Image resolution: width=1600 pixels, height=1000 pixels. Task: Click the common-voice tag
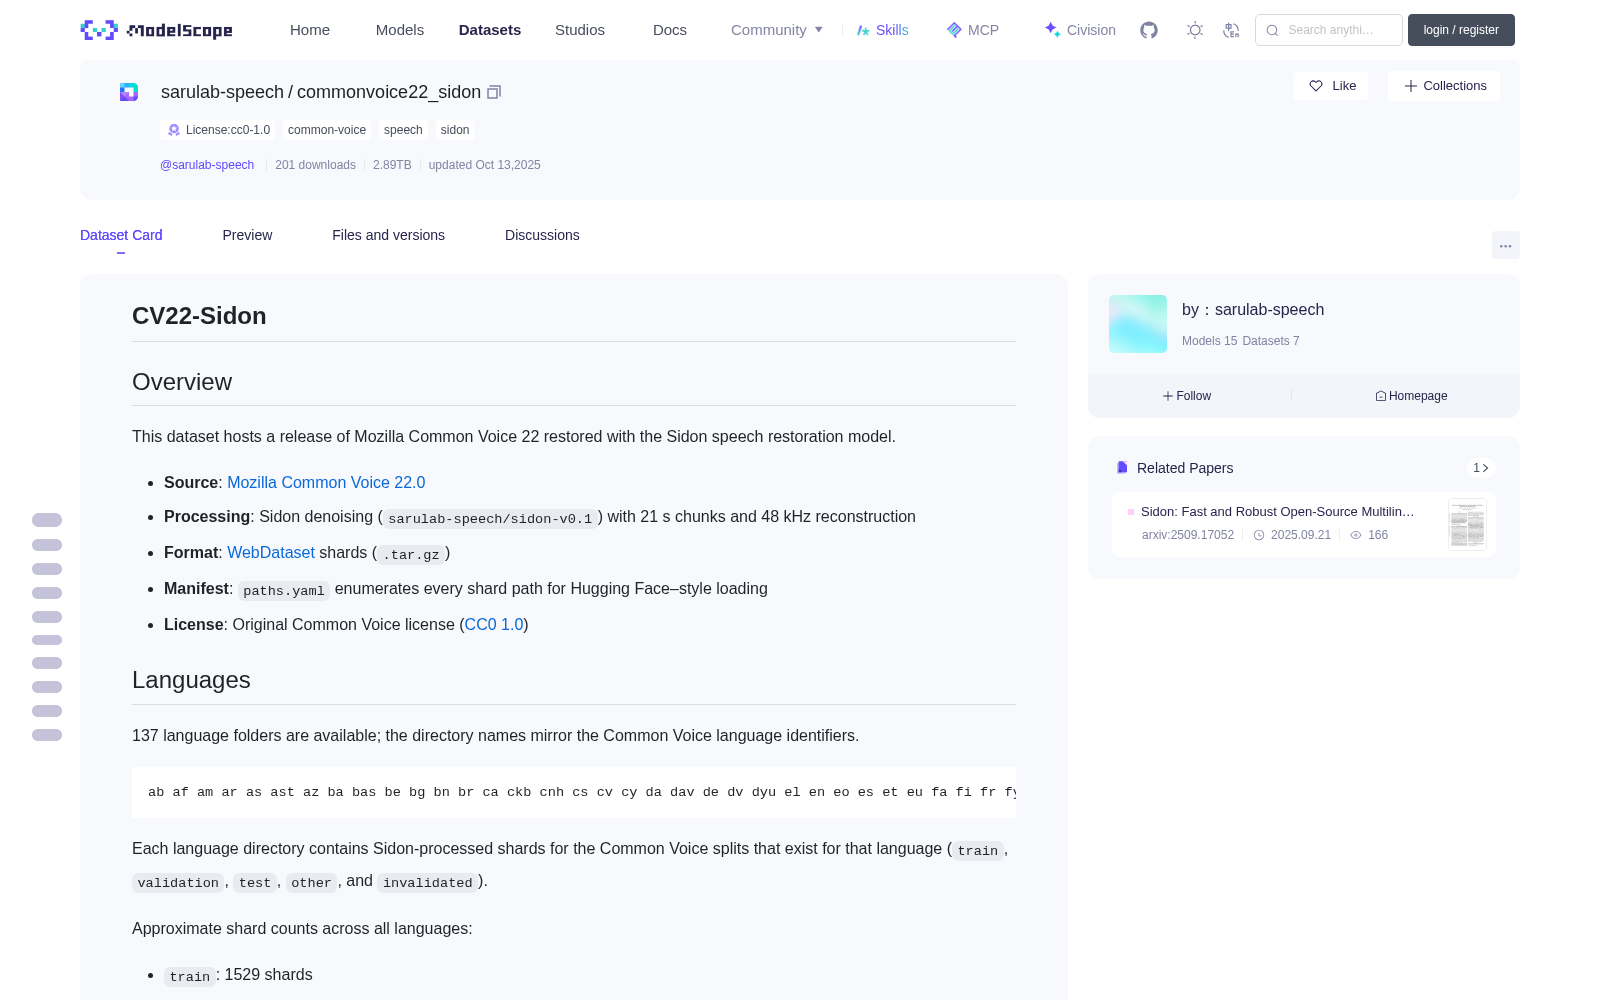click(x=327, y=130)
